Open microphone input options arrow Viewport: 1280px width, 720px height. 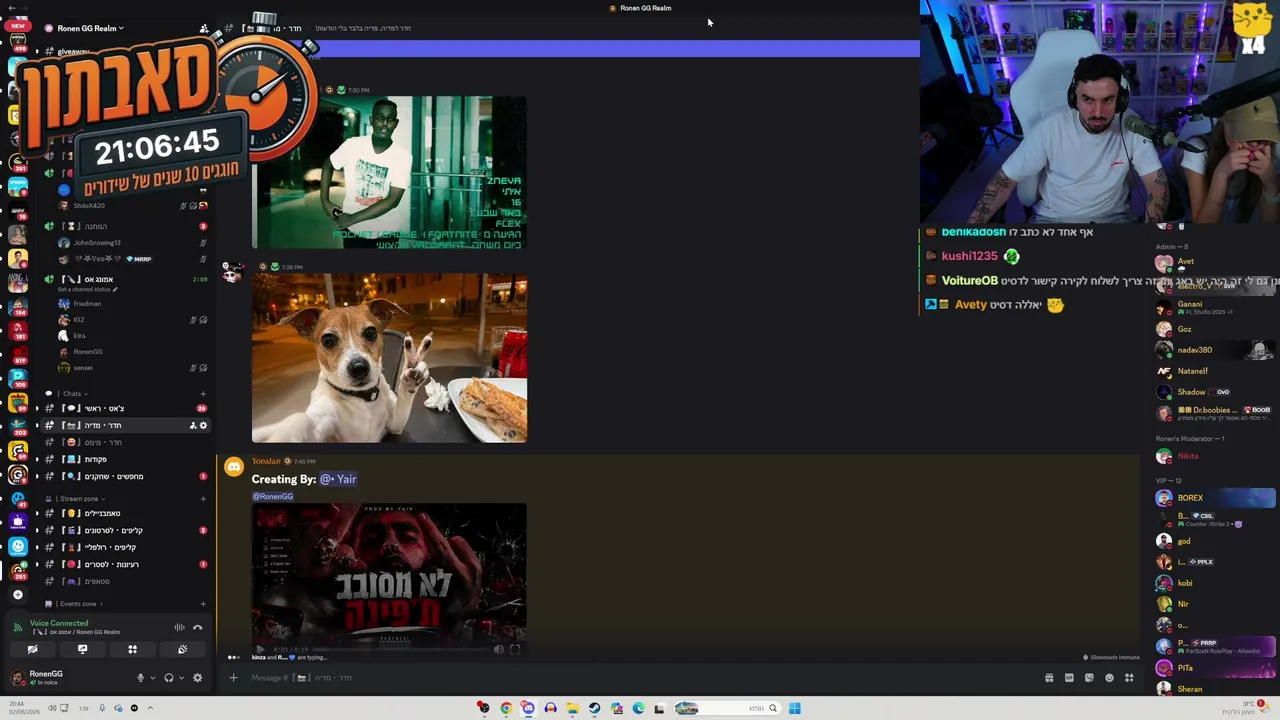click(x=152, y=678)
